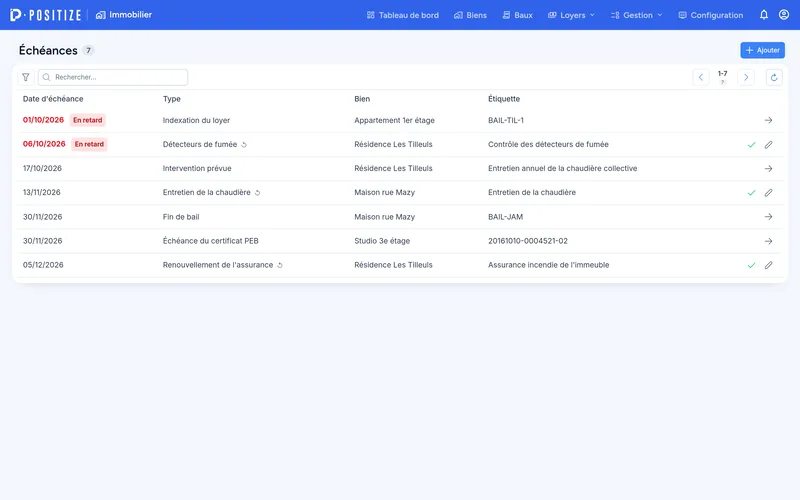Image resolution: width=800 pixels, height=500 pixels.
Task: Mark Renouvellement de l'assurance as done
Action: pos(752,265)
